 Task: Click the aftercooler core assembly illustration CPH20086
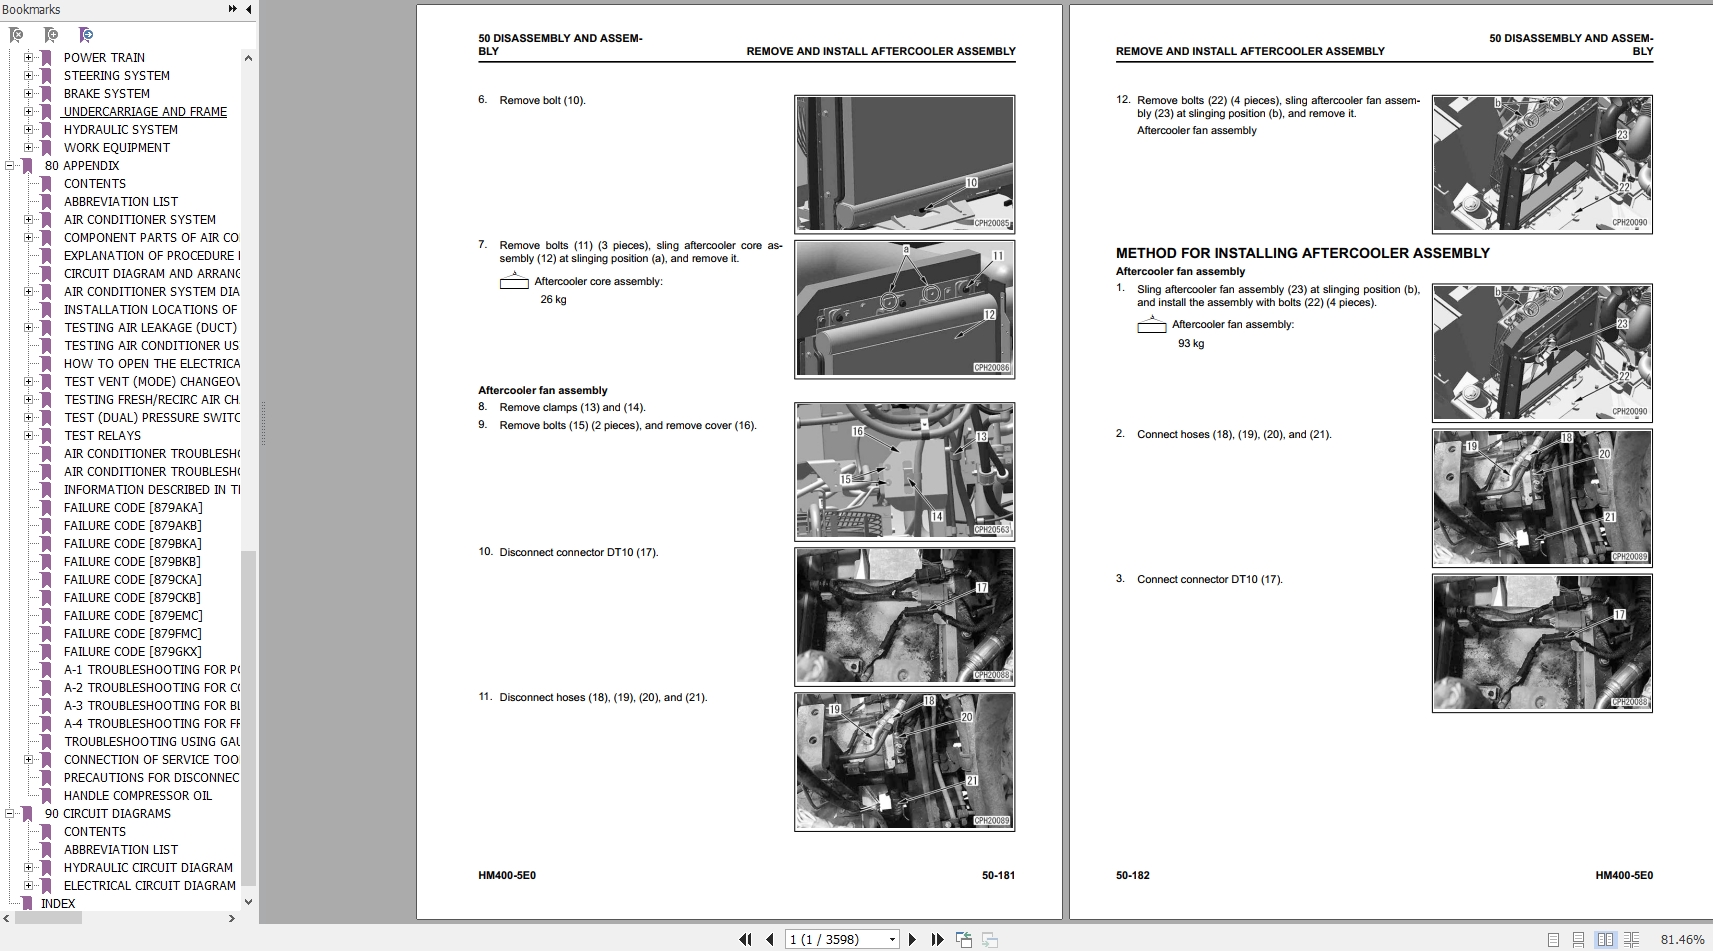904,309
